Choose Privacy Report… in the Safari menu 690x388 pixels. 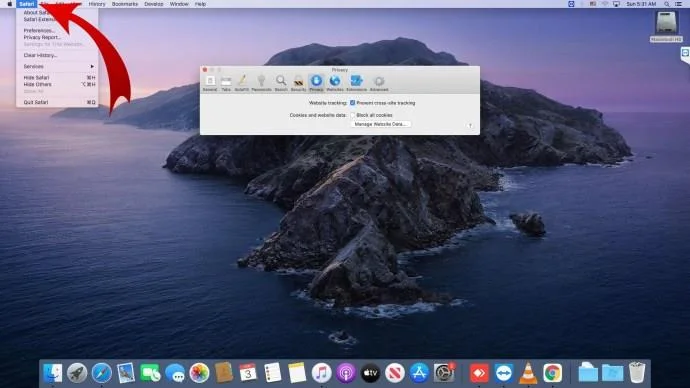[x=57, y=37]
